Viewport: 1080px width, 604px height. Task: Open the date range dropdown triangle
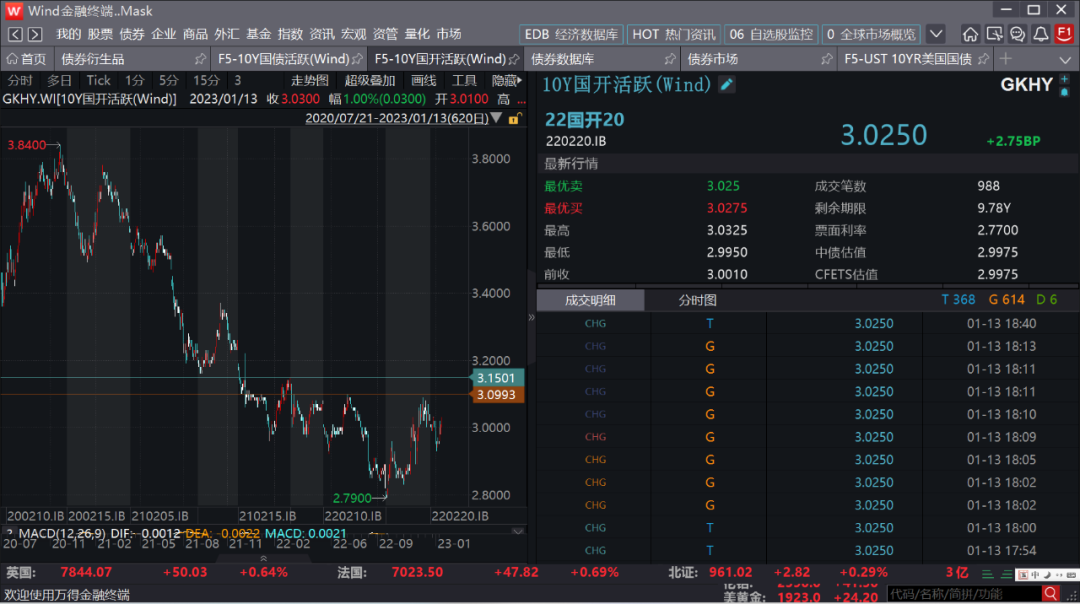(x=496, y=118)
